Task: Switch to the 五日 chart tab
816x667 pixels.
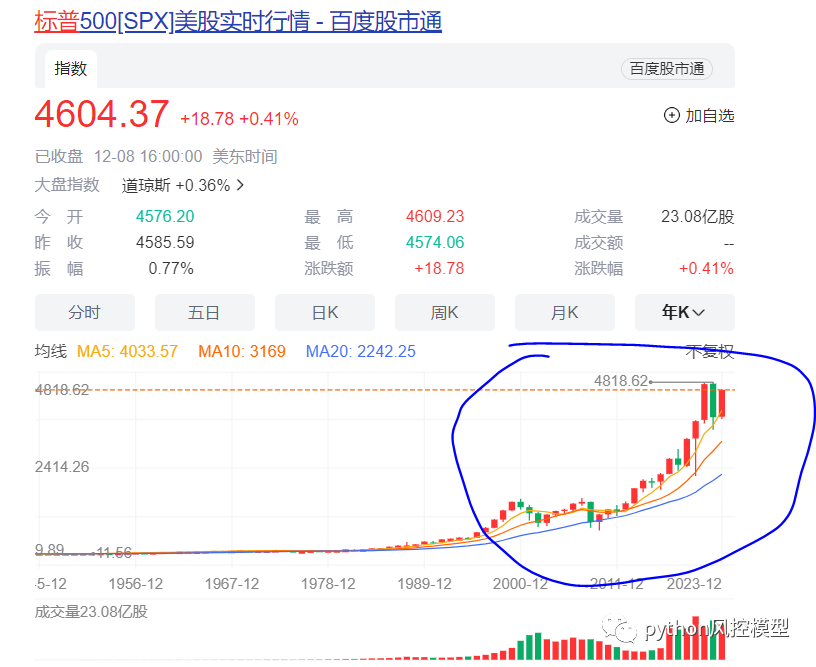Action: pyautogui.click(x=205, y=312)
